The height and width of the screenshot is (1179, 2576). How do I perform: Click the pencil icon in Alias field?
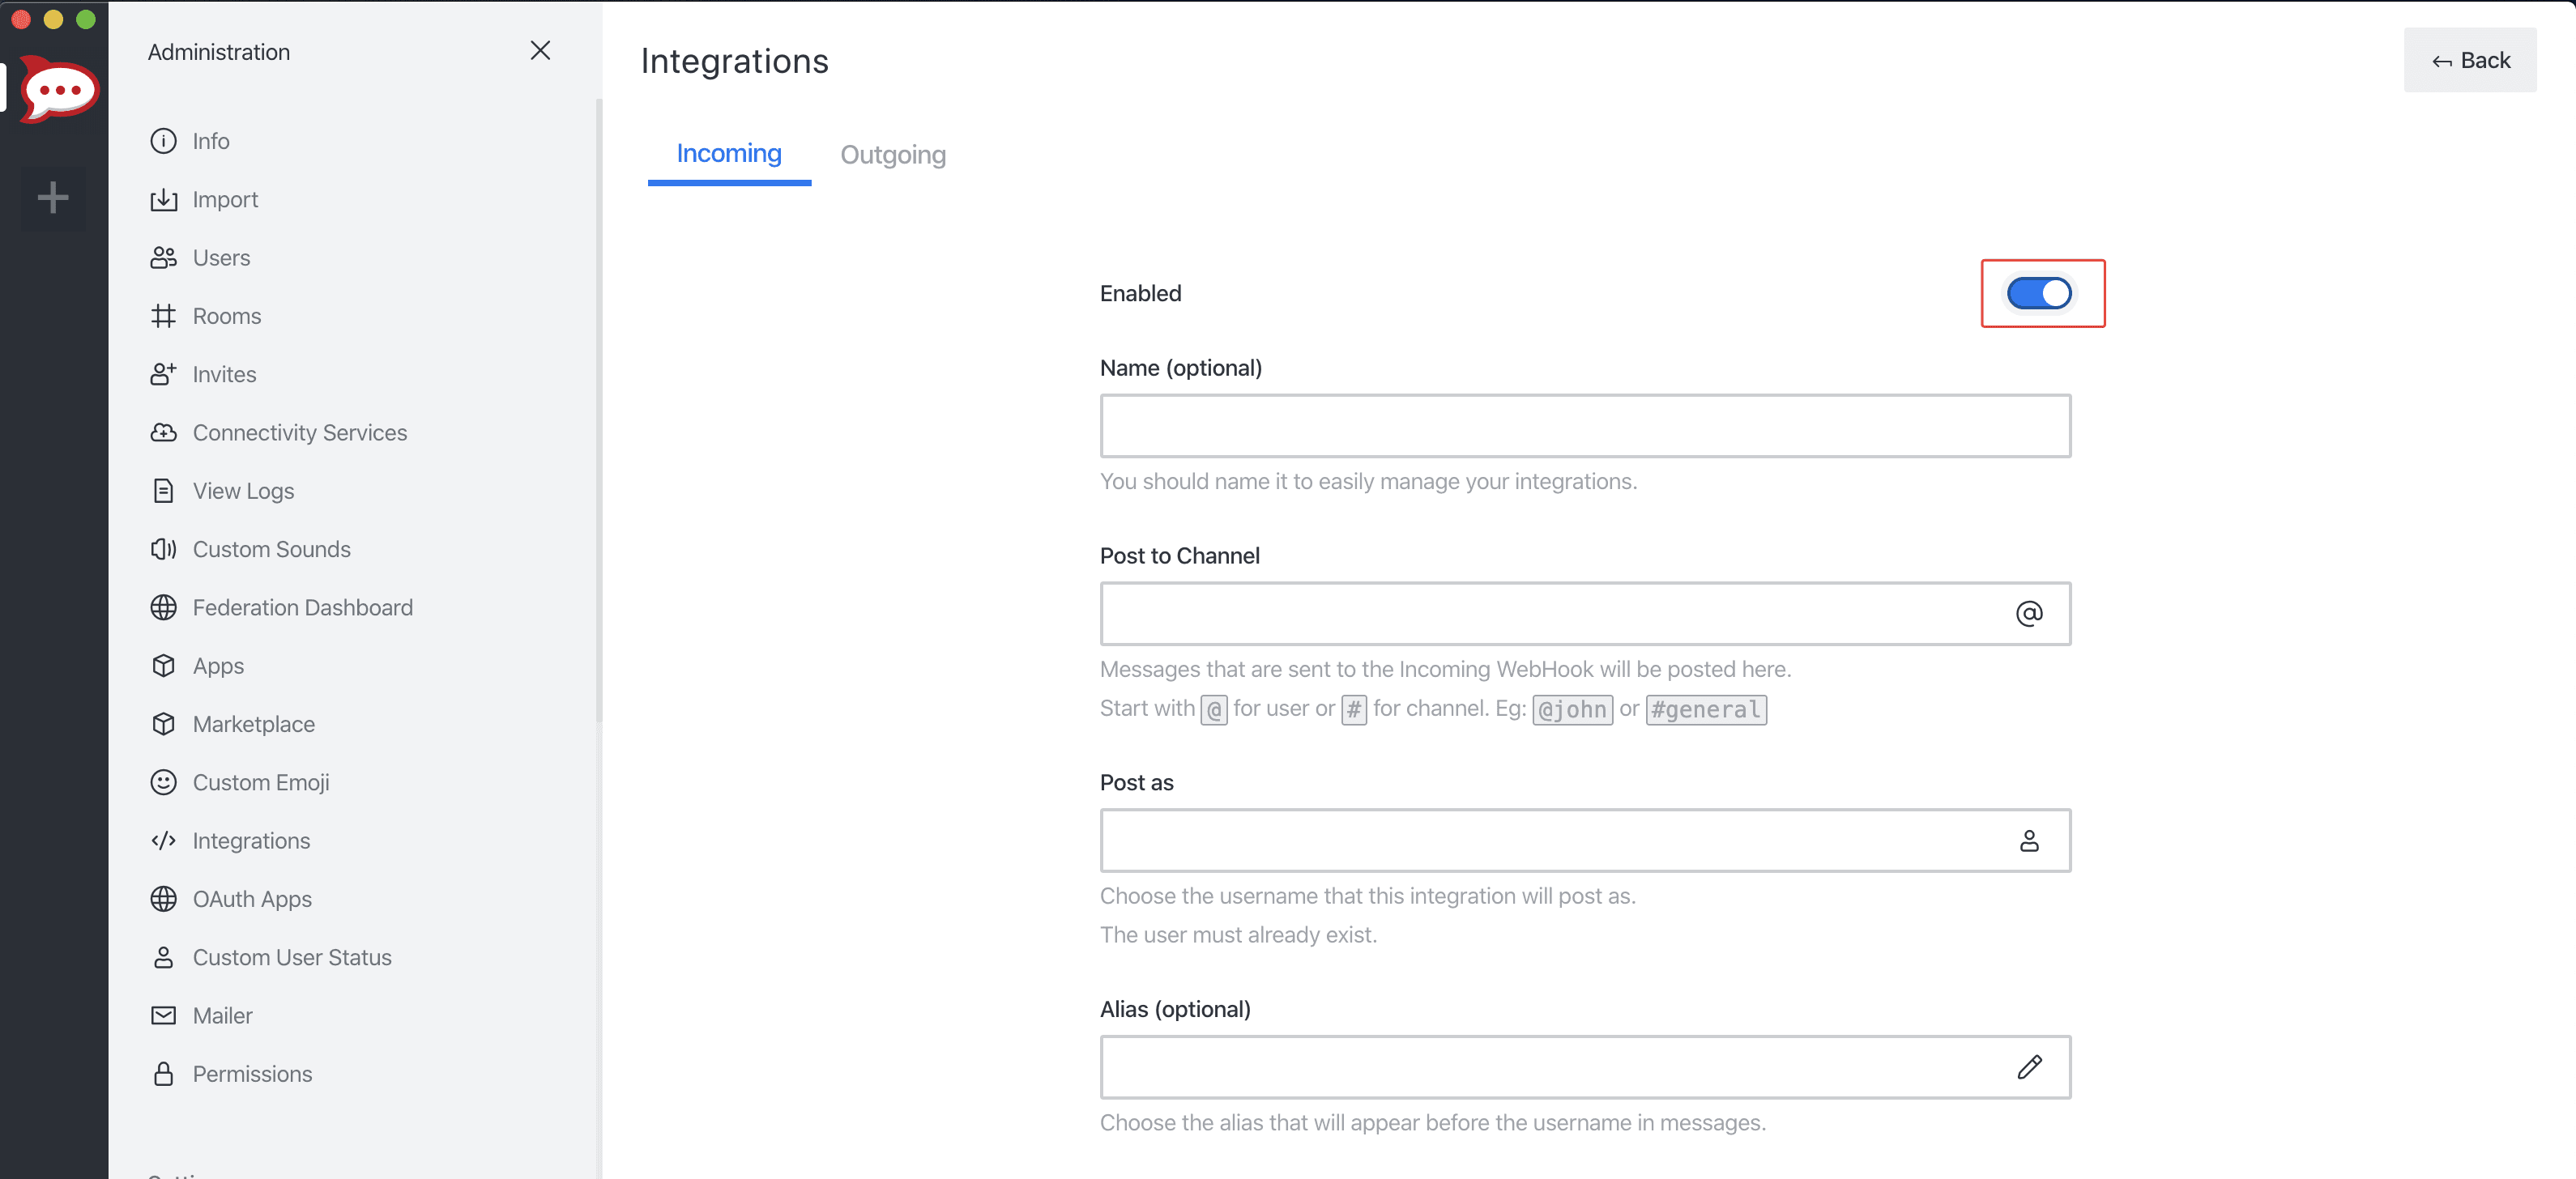click(2028, 1067)
